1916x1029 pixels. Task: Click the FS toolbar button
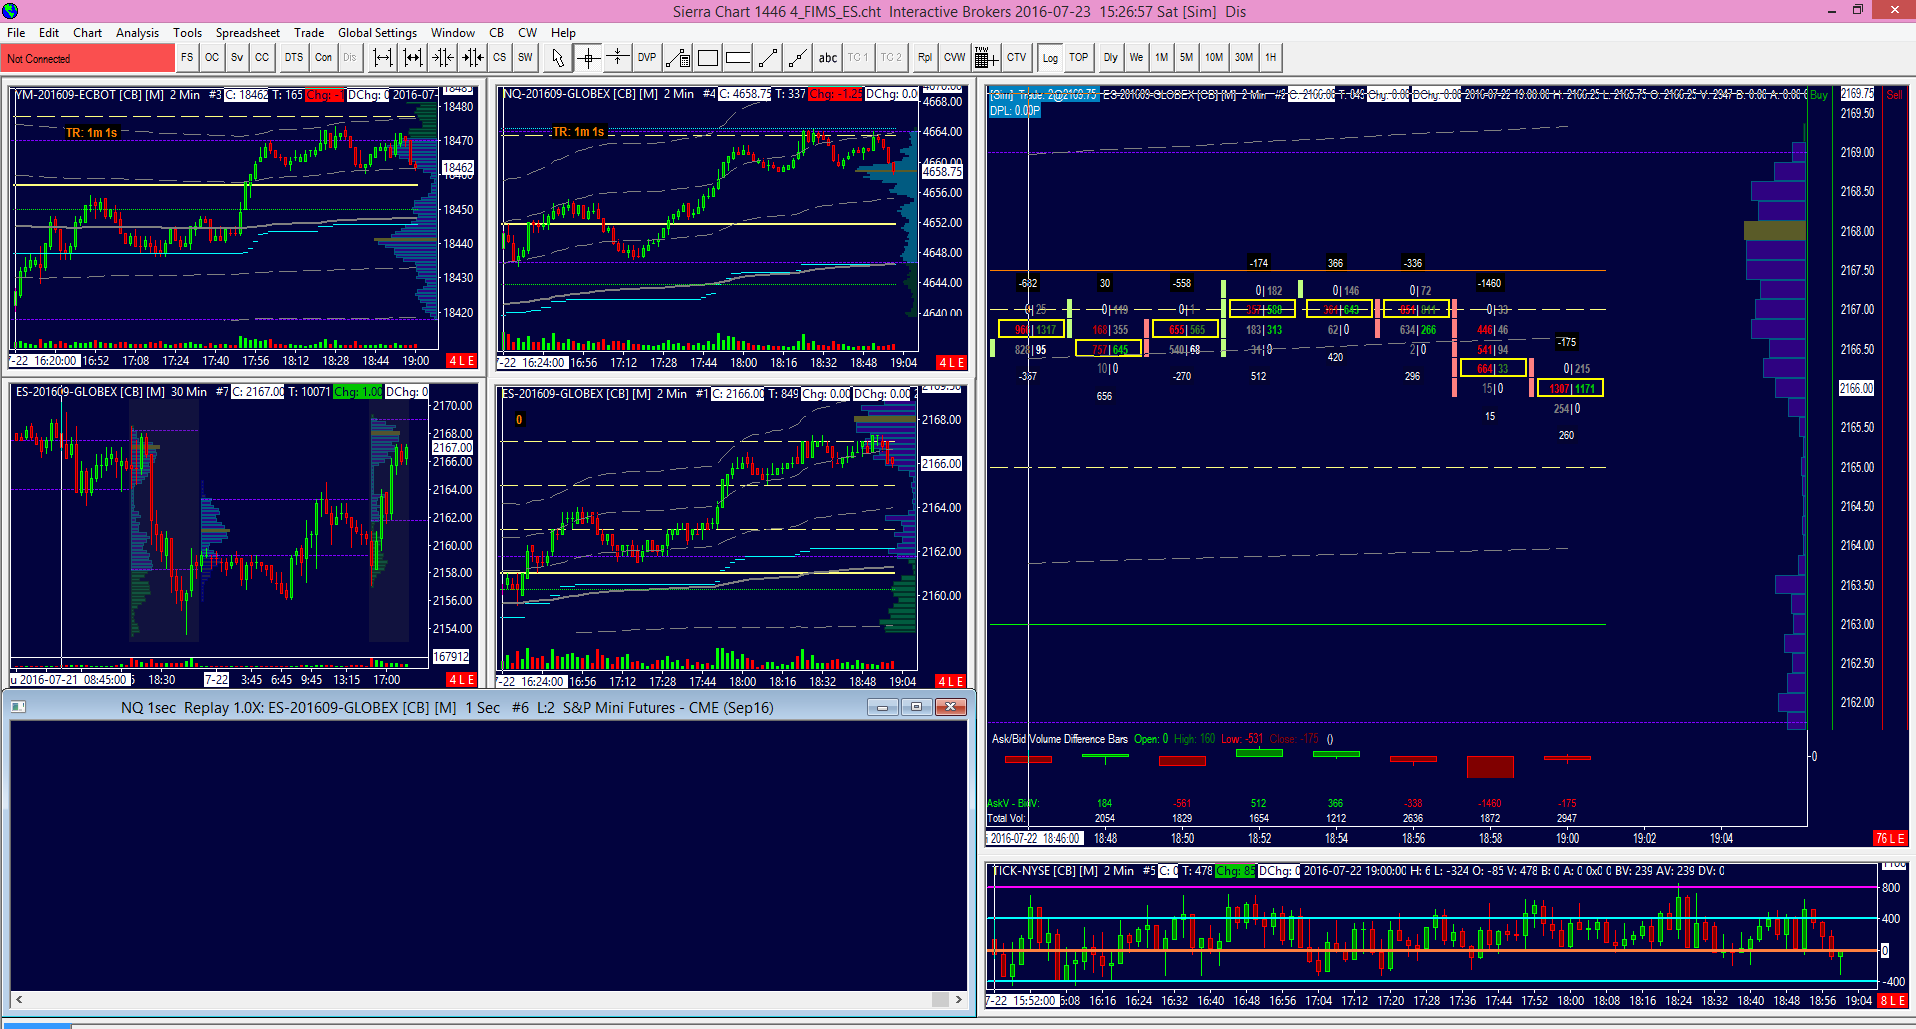(187, 58)
